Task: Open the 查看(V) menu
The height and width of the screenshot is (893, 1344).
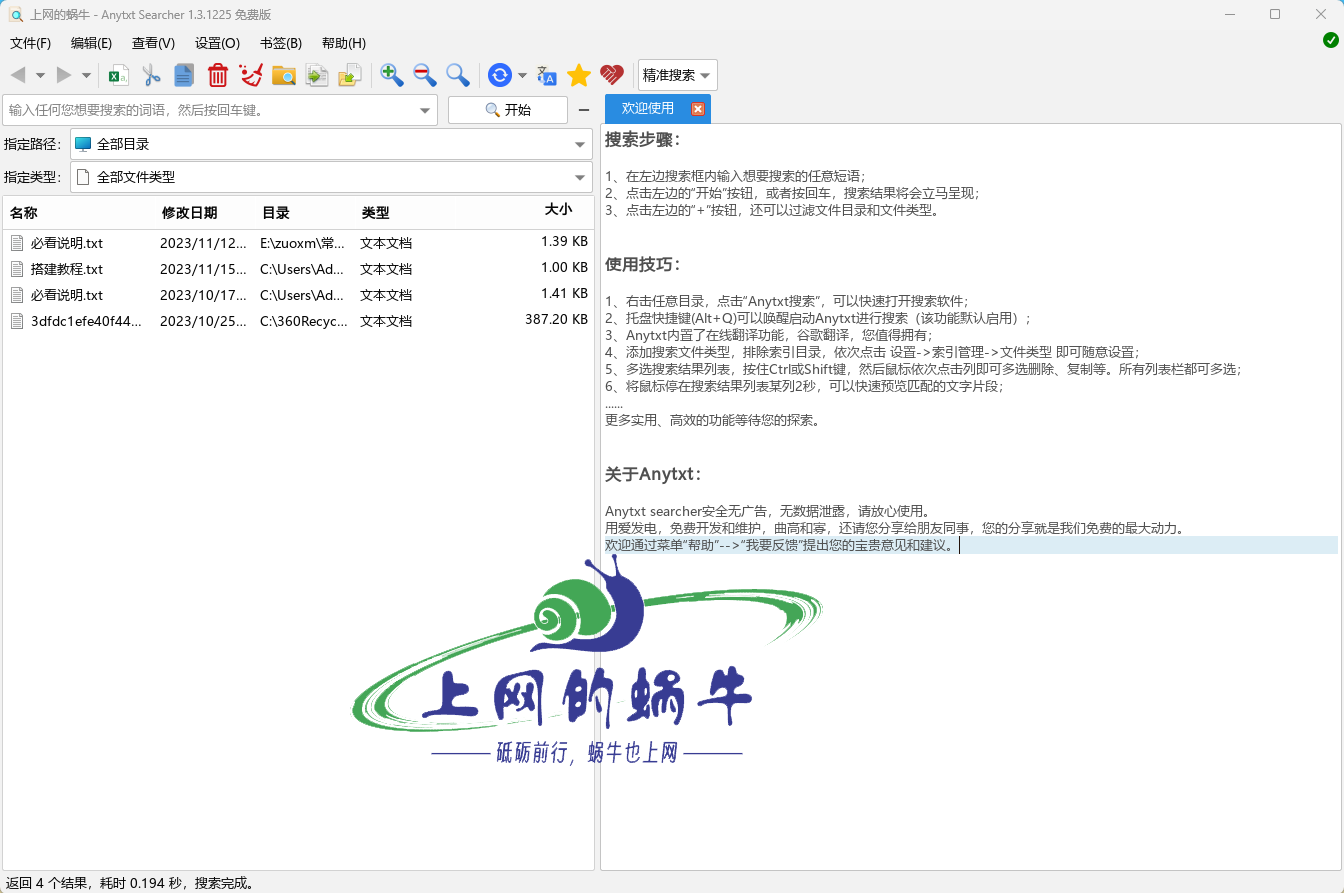Action: click(153, 43)
